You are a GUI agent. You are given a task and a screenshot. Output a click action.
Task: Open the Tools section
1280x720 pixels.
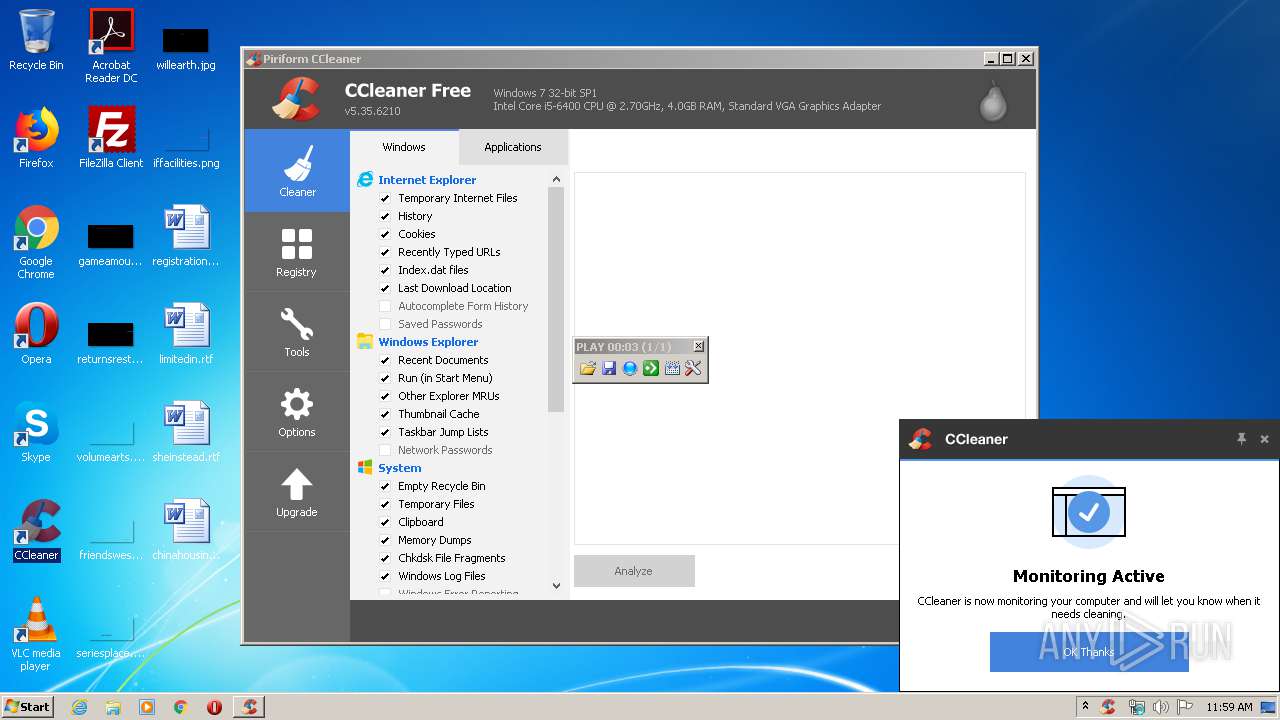point(297,331)
